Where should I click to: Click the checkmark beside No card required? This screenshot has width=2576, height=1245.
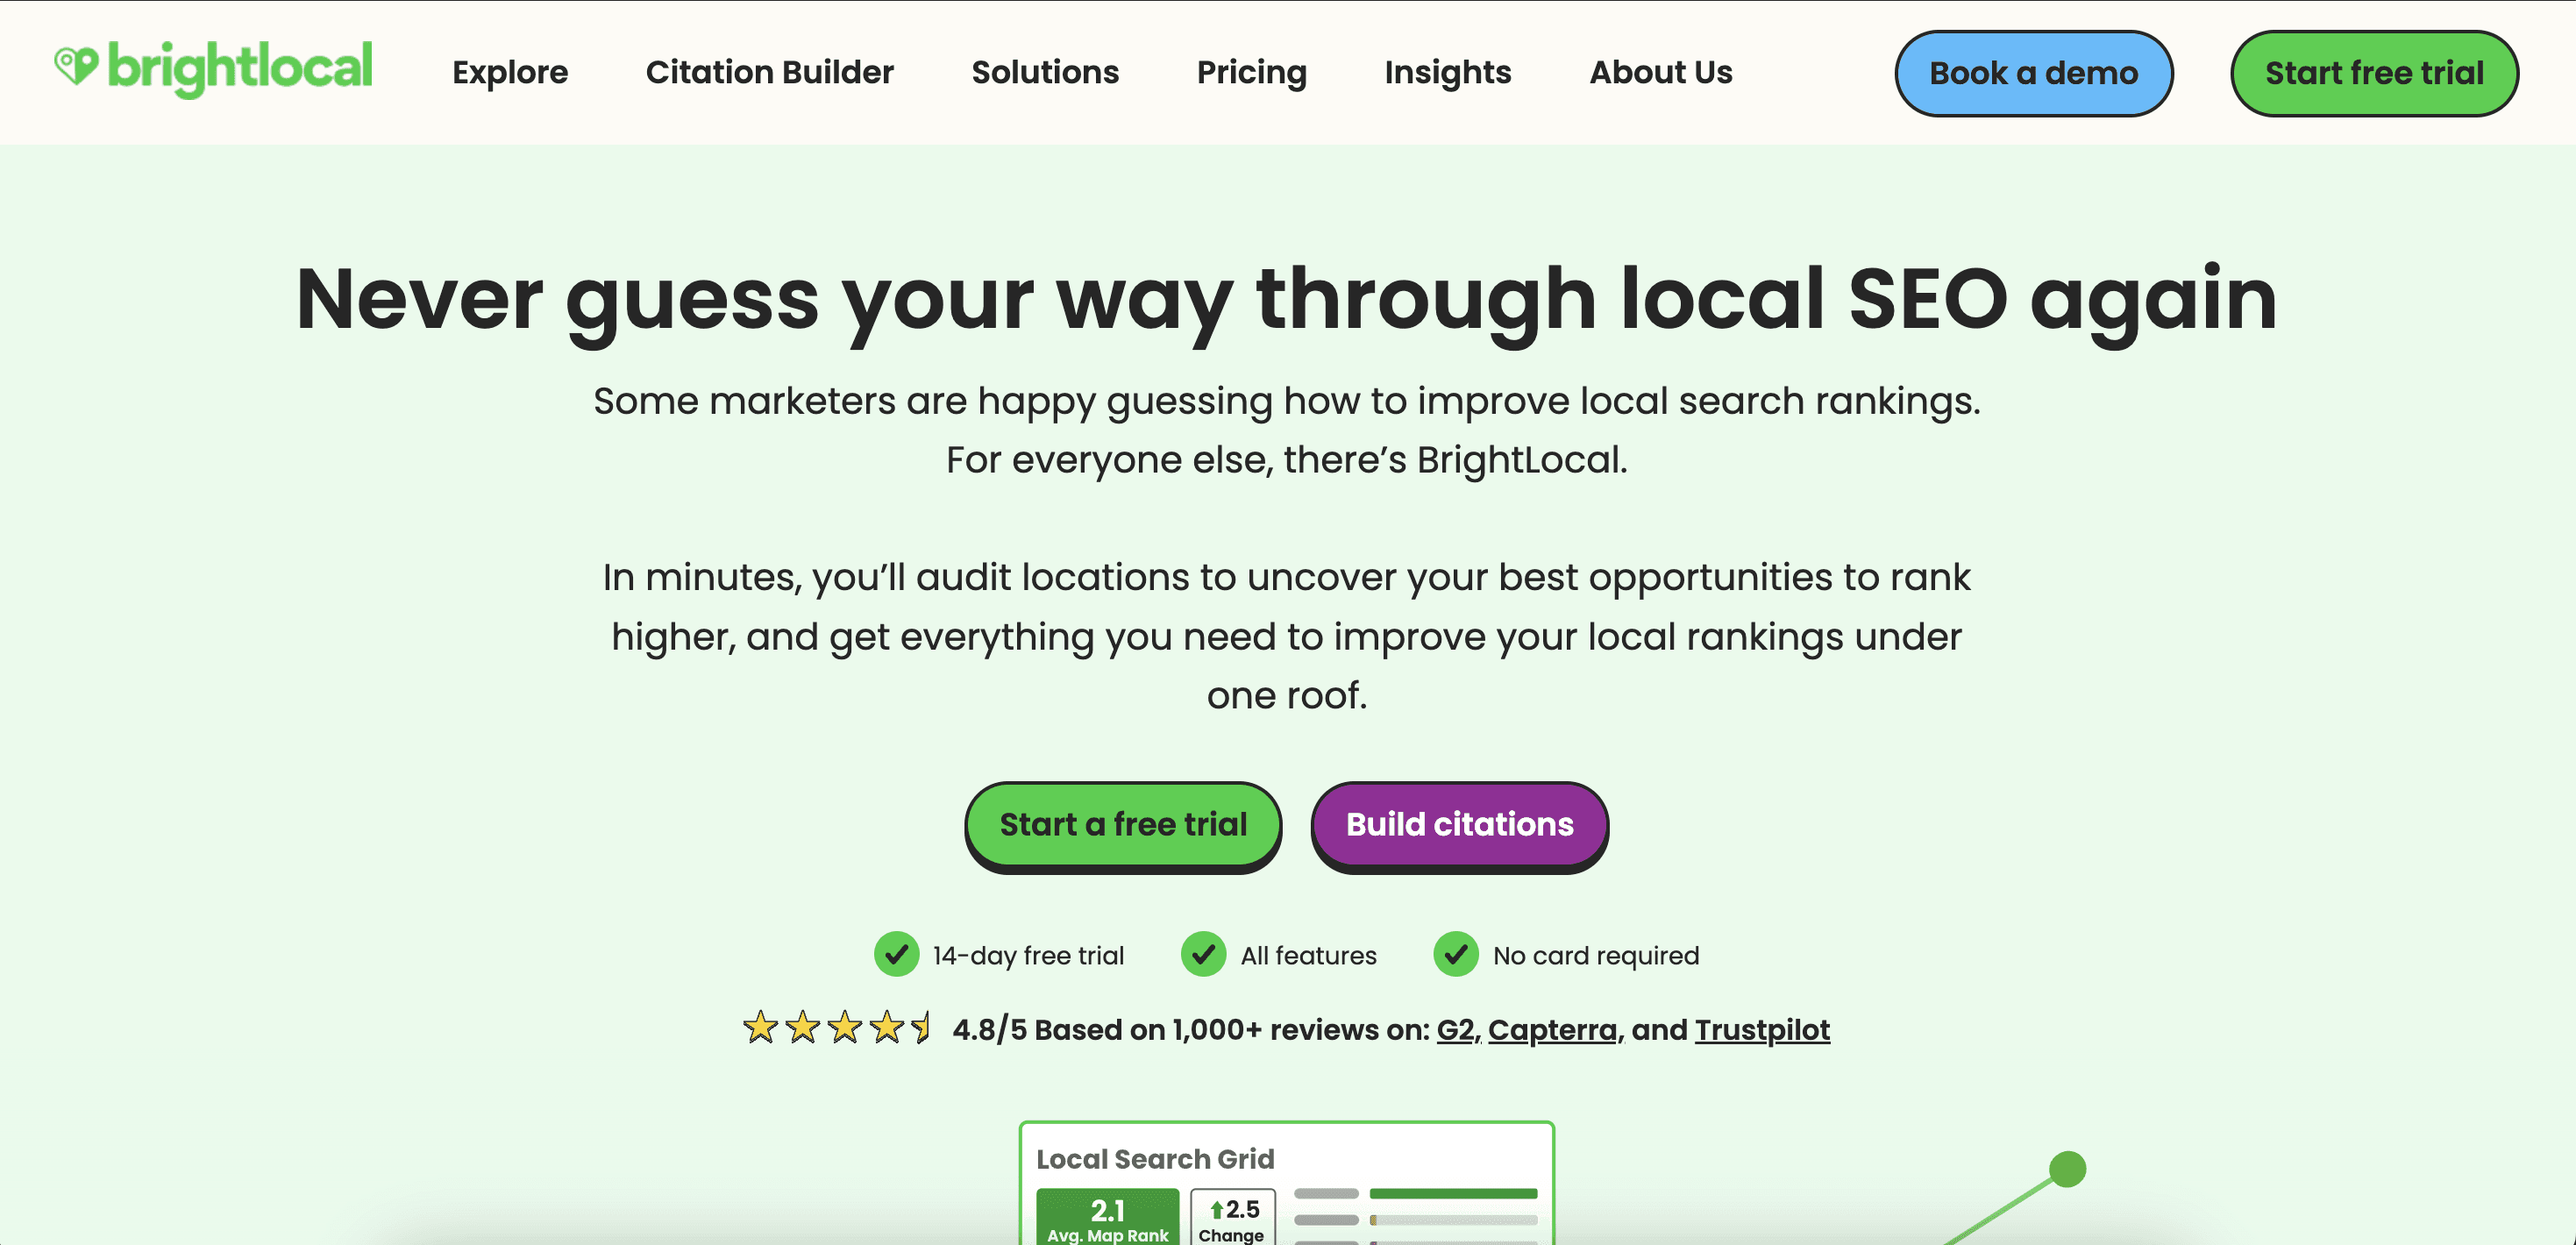1456,954
